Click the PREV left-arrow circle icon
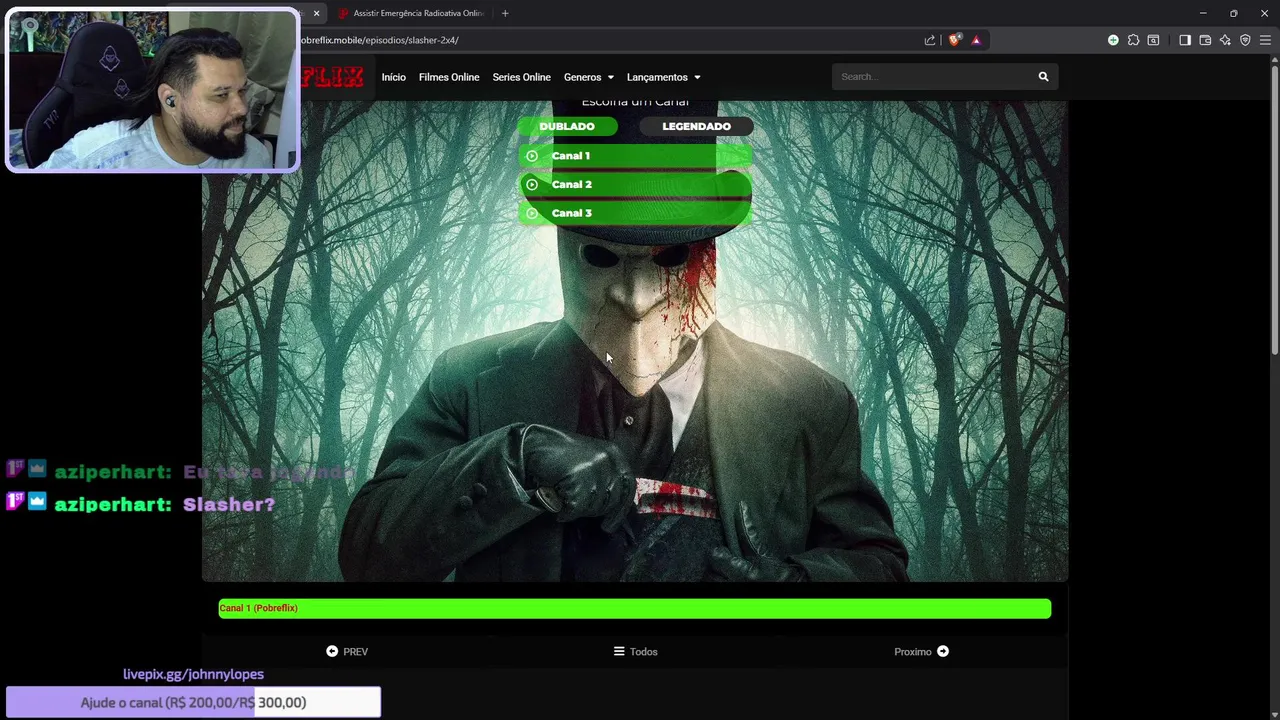The width and height of the screenshot is (1280, 720). [x=332, y=651]
